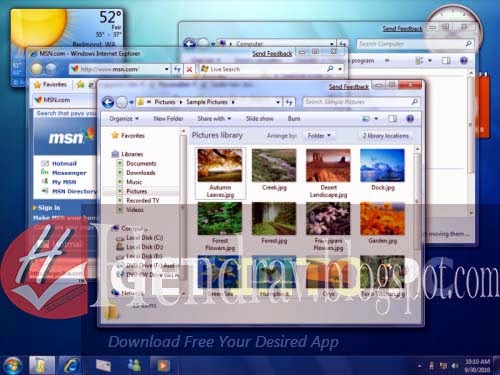Image resolution: width=500 pixels, height=375 pixels.
Task: Click Messenger link on MSN page
Action: coord(69,173)
